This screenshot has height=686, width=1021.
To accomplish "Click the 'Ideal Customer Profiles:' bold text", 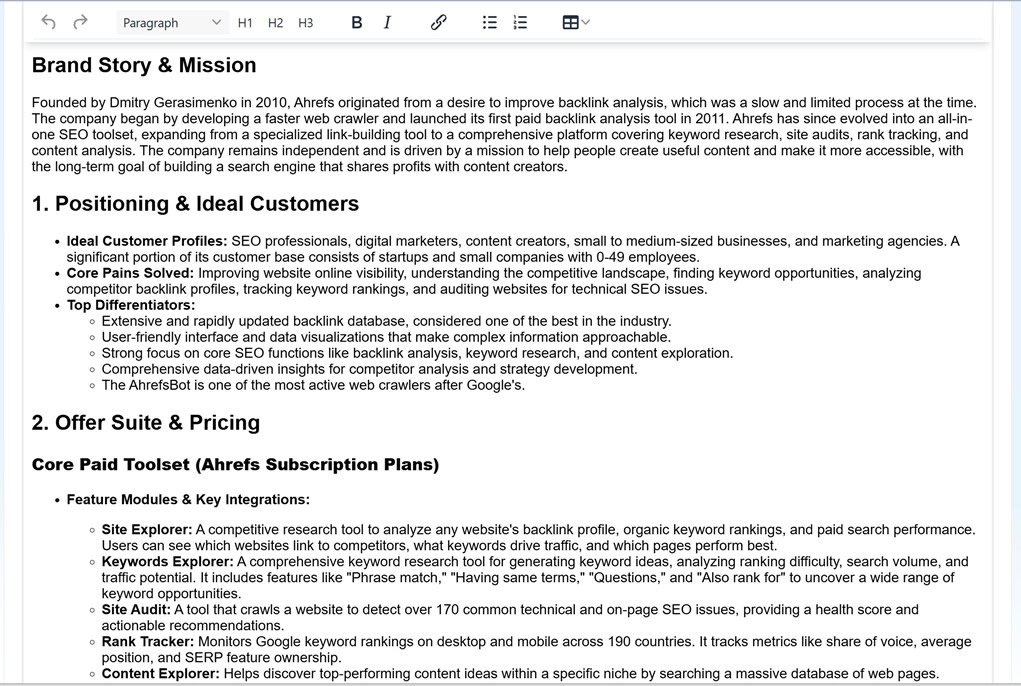I will tap(147, 241).
